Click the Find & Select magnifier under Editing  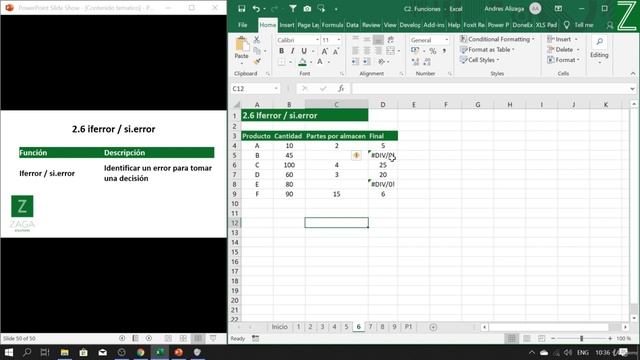tap(599, 41)
